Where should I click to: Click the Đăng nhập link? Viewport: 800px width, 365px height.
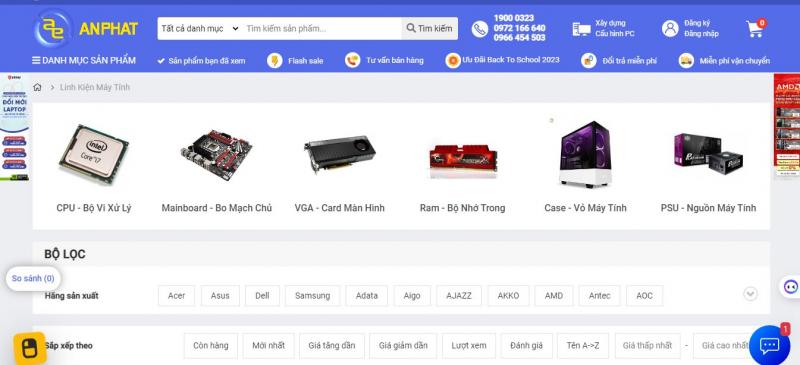coord(701,34)
